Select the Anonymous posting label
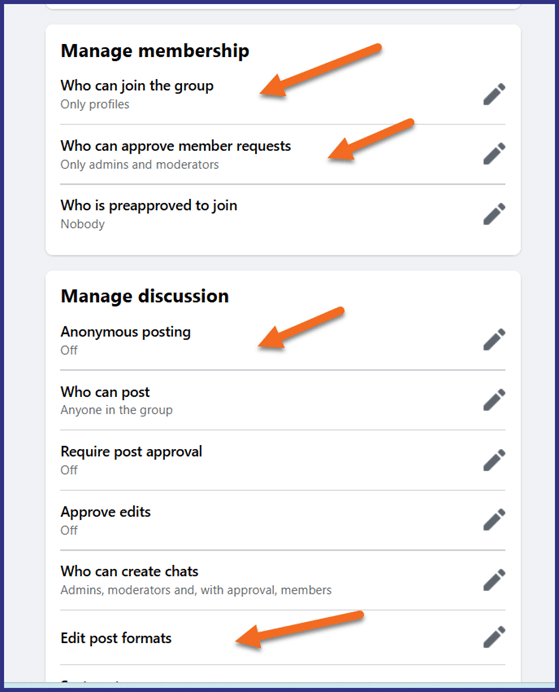 coord(125,332)
